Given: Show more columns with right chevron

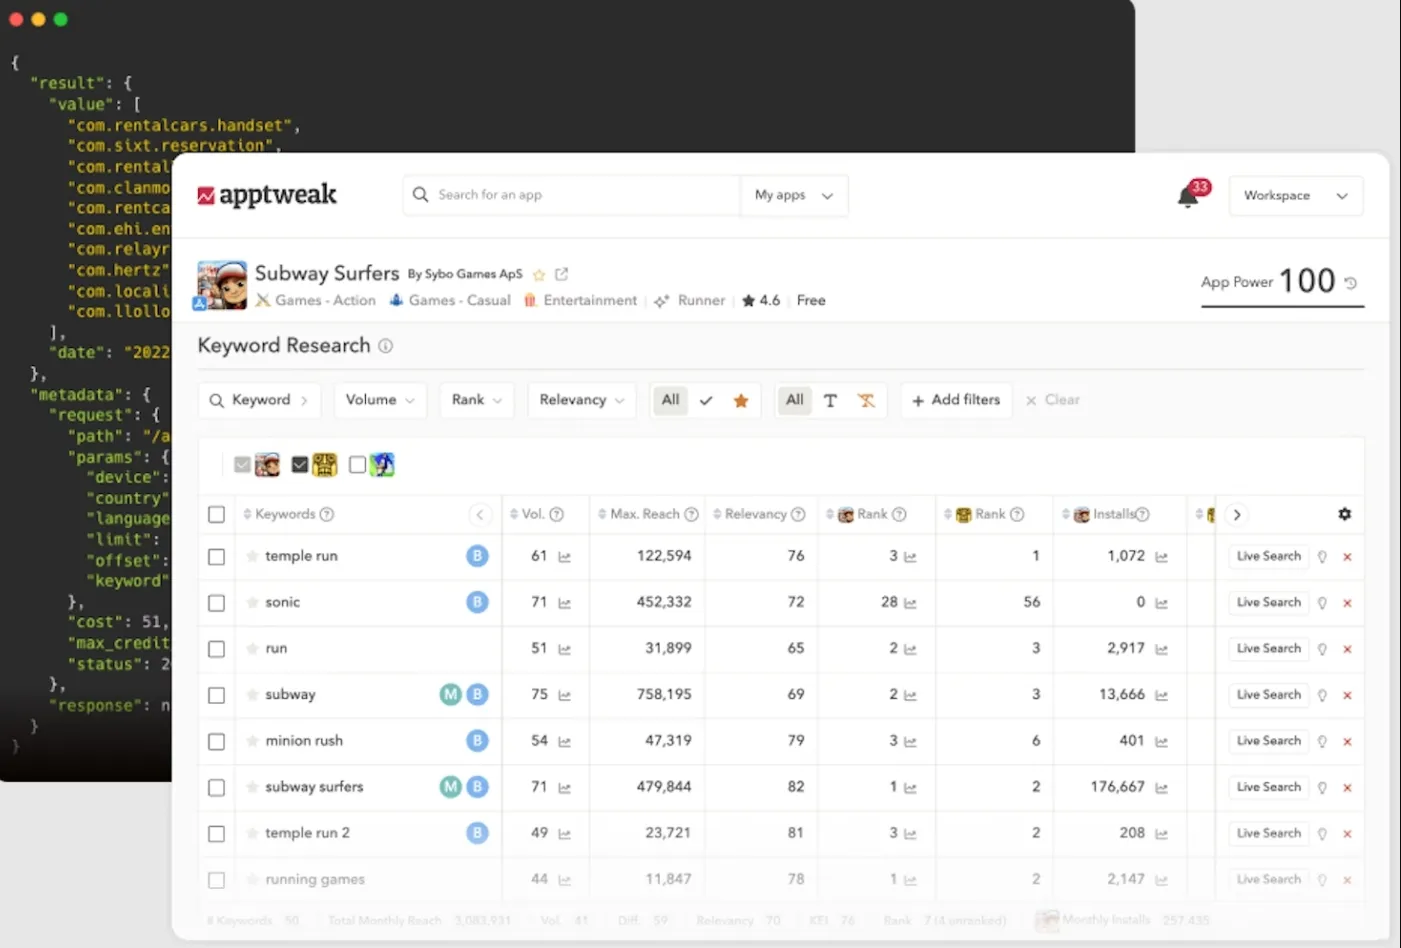Looking at the screenshot, I should pyautogui.click(x=1237, y=514).
